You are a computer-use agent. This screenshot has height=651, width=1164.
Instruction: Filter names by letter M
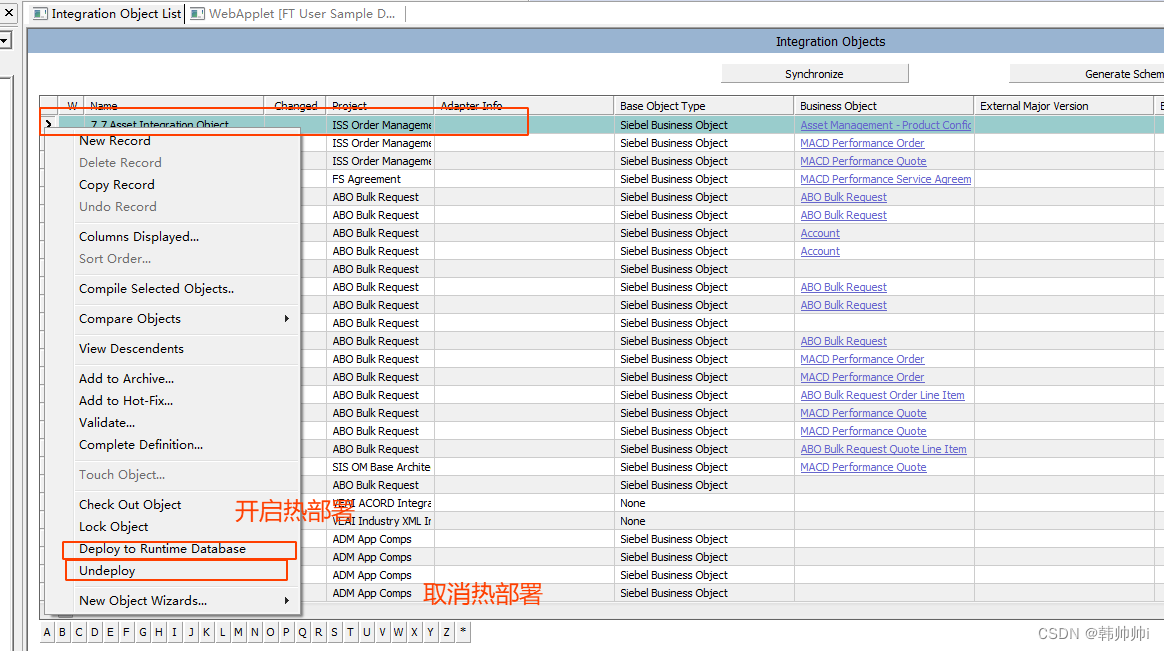coord(238,632)
